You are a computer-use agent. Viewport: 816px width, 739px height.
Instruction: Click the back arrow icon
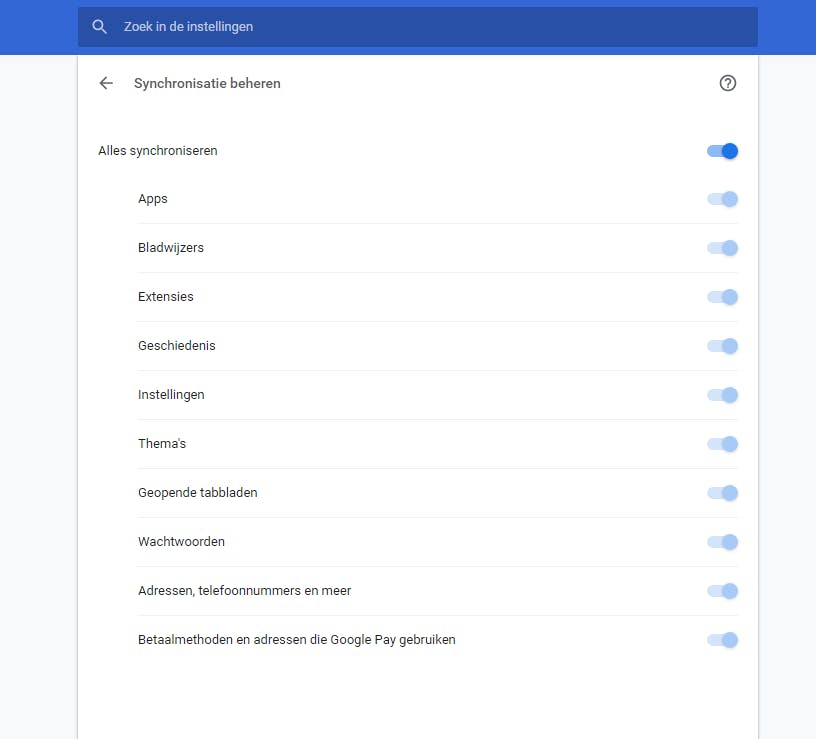[x=106, y=83]
